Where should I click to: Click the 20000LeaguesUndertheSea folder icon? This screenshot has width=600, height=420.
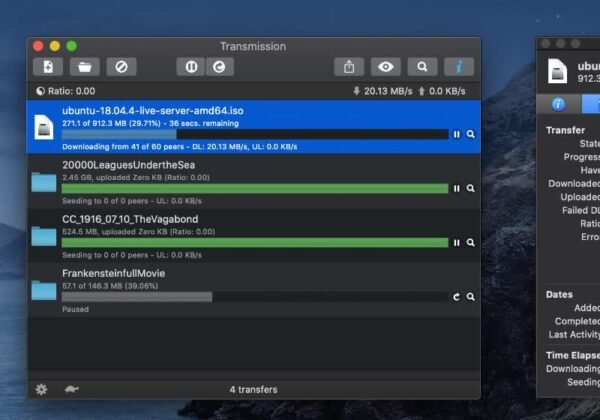44,182
